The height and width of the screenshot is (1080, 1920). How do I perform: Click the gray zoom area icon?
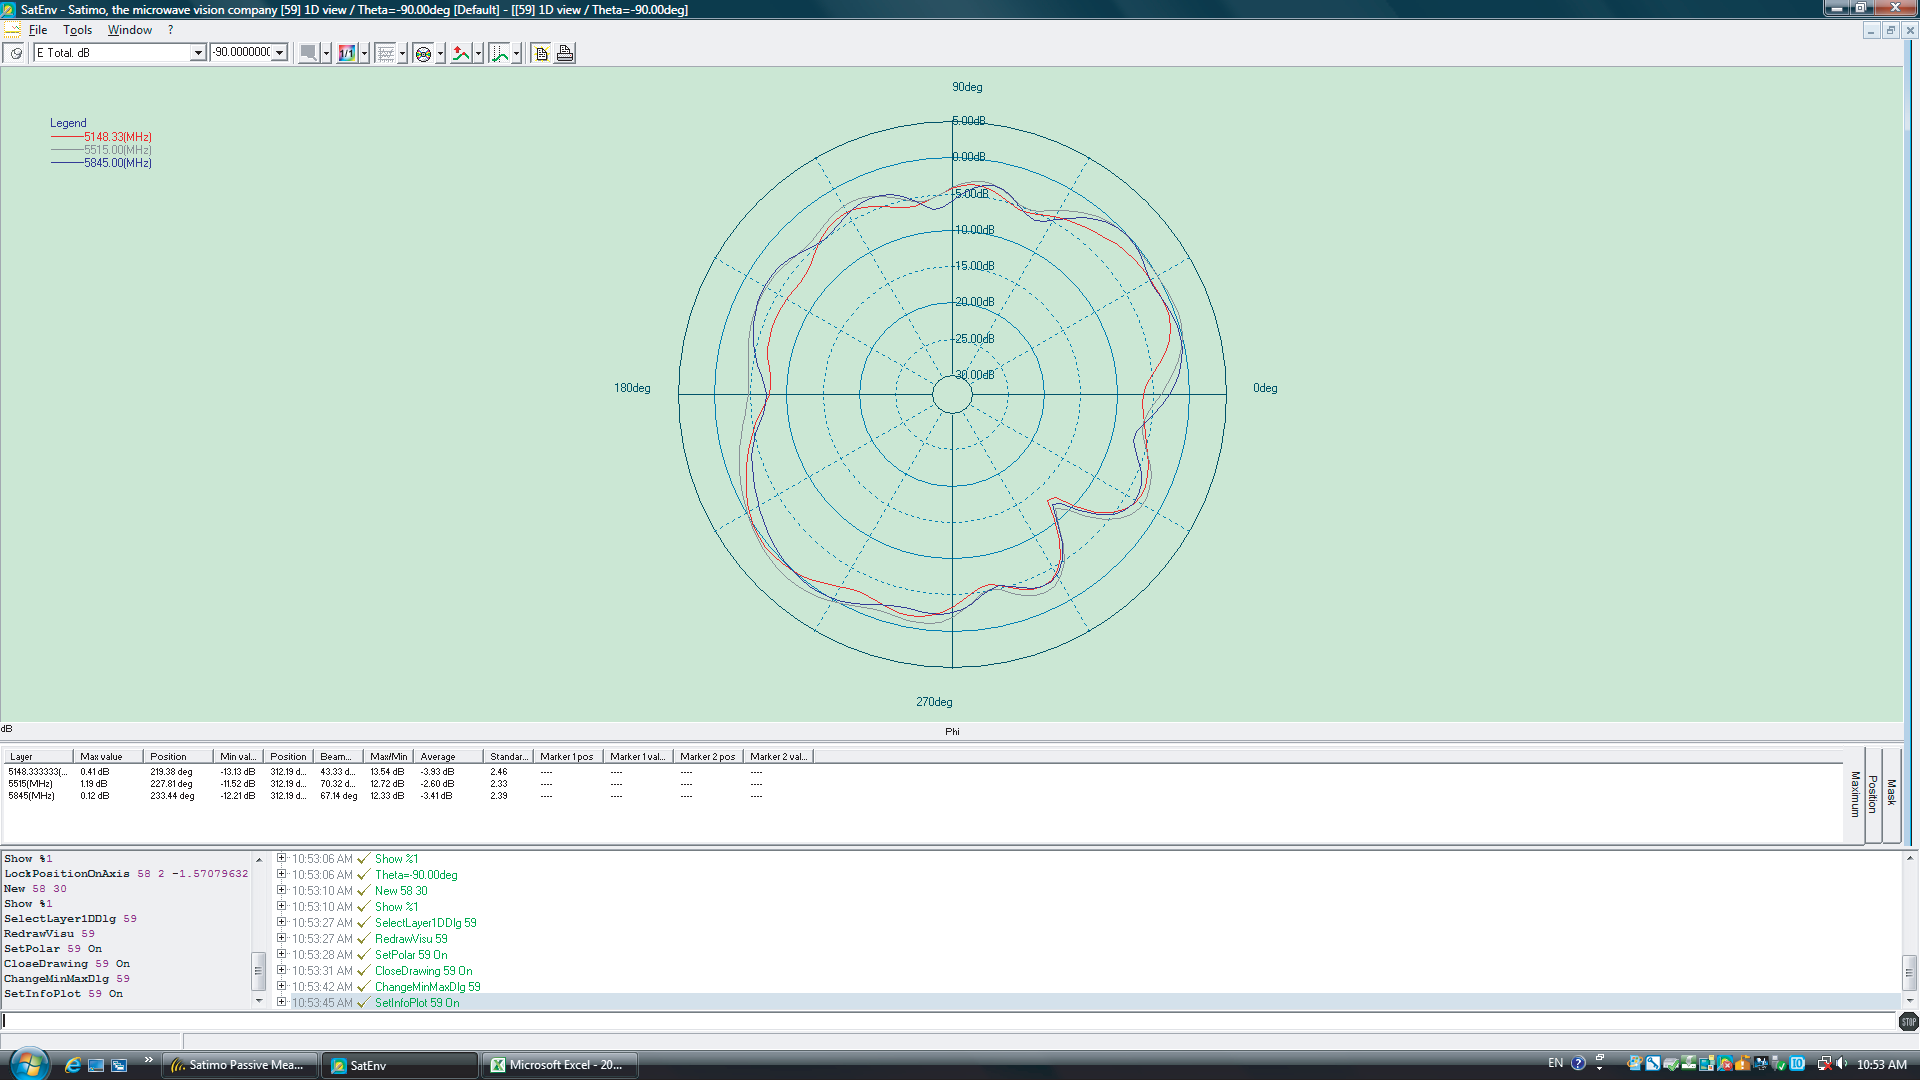[x=309, y=53]
